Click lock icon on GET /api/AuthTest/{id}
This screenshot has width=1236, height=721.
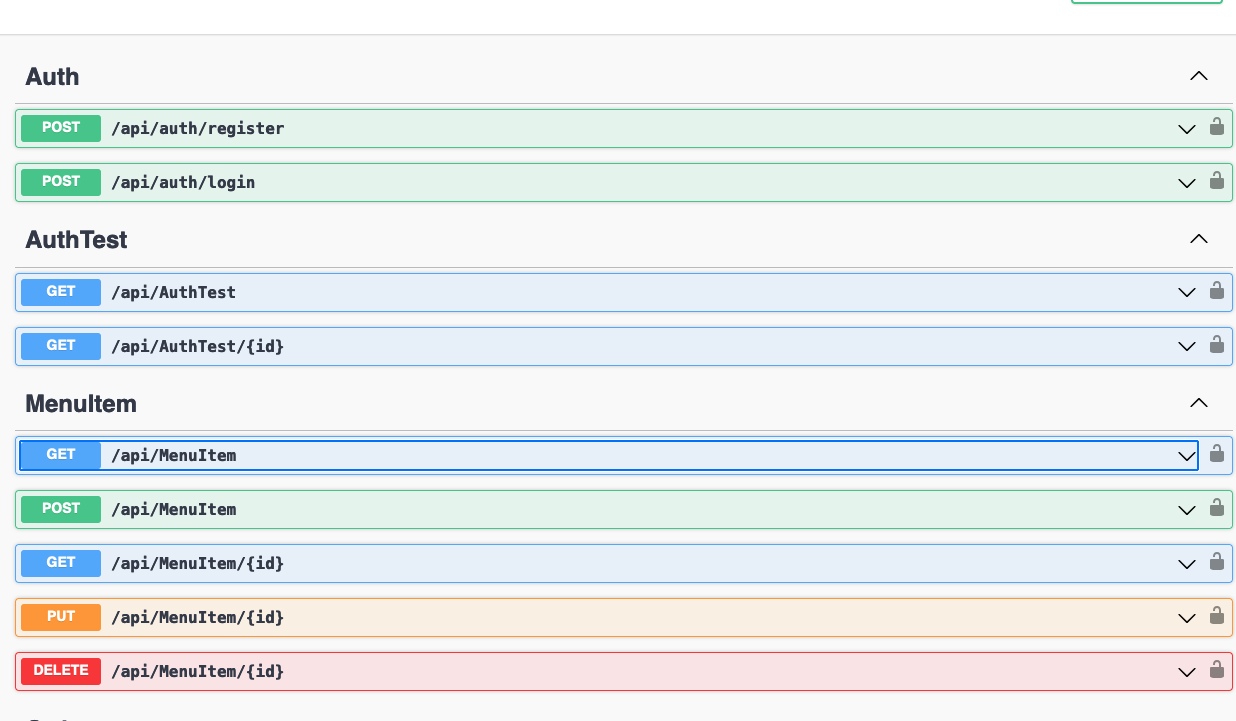1216,345
